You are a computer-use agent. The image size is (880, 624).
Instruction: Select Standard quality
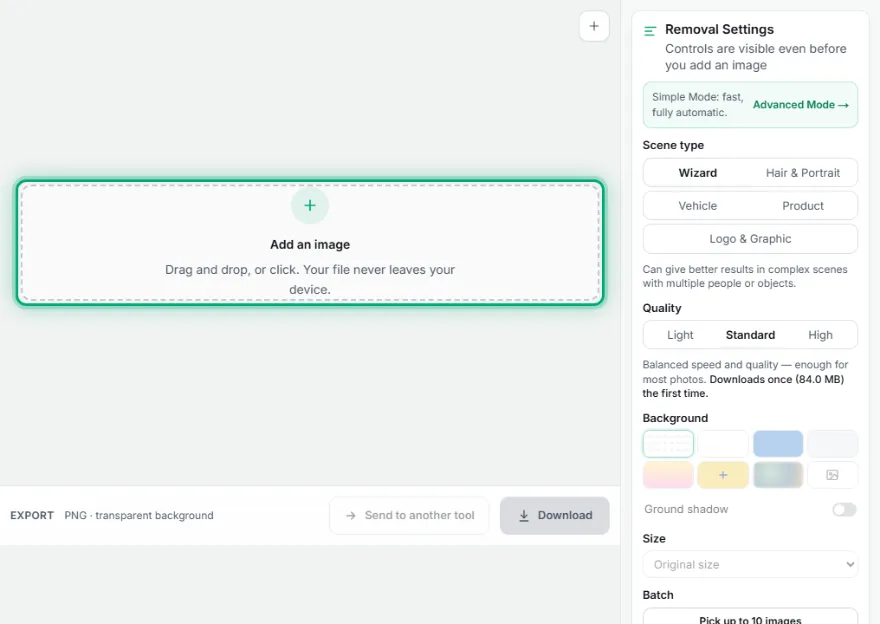pos(750,335)
